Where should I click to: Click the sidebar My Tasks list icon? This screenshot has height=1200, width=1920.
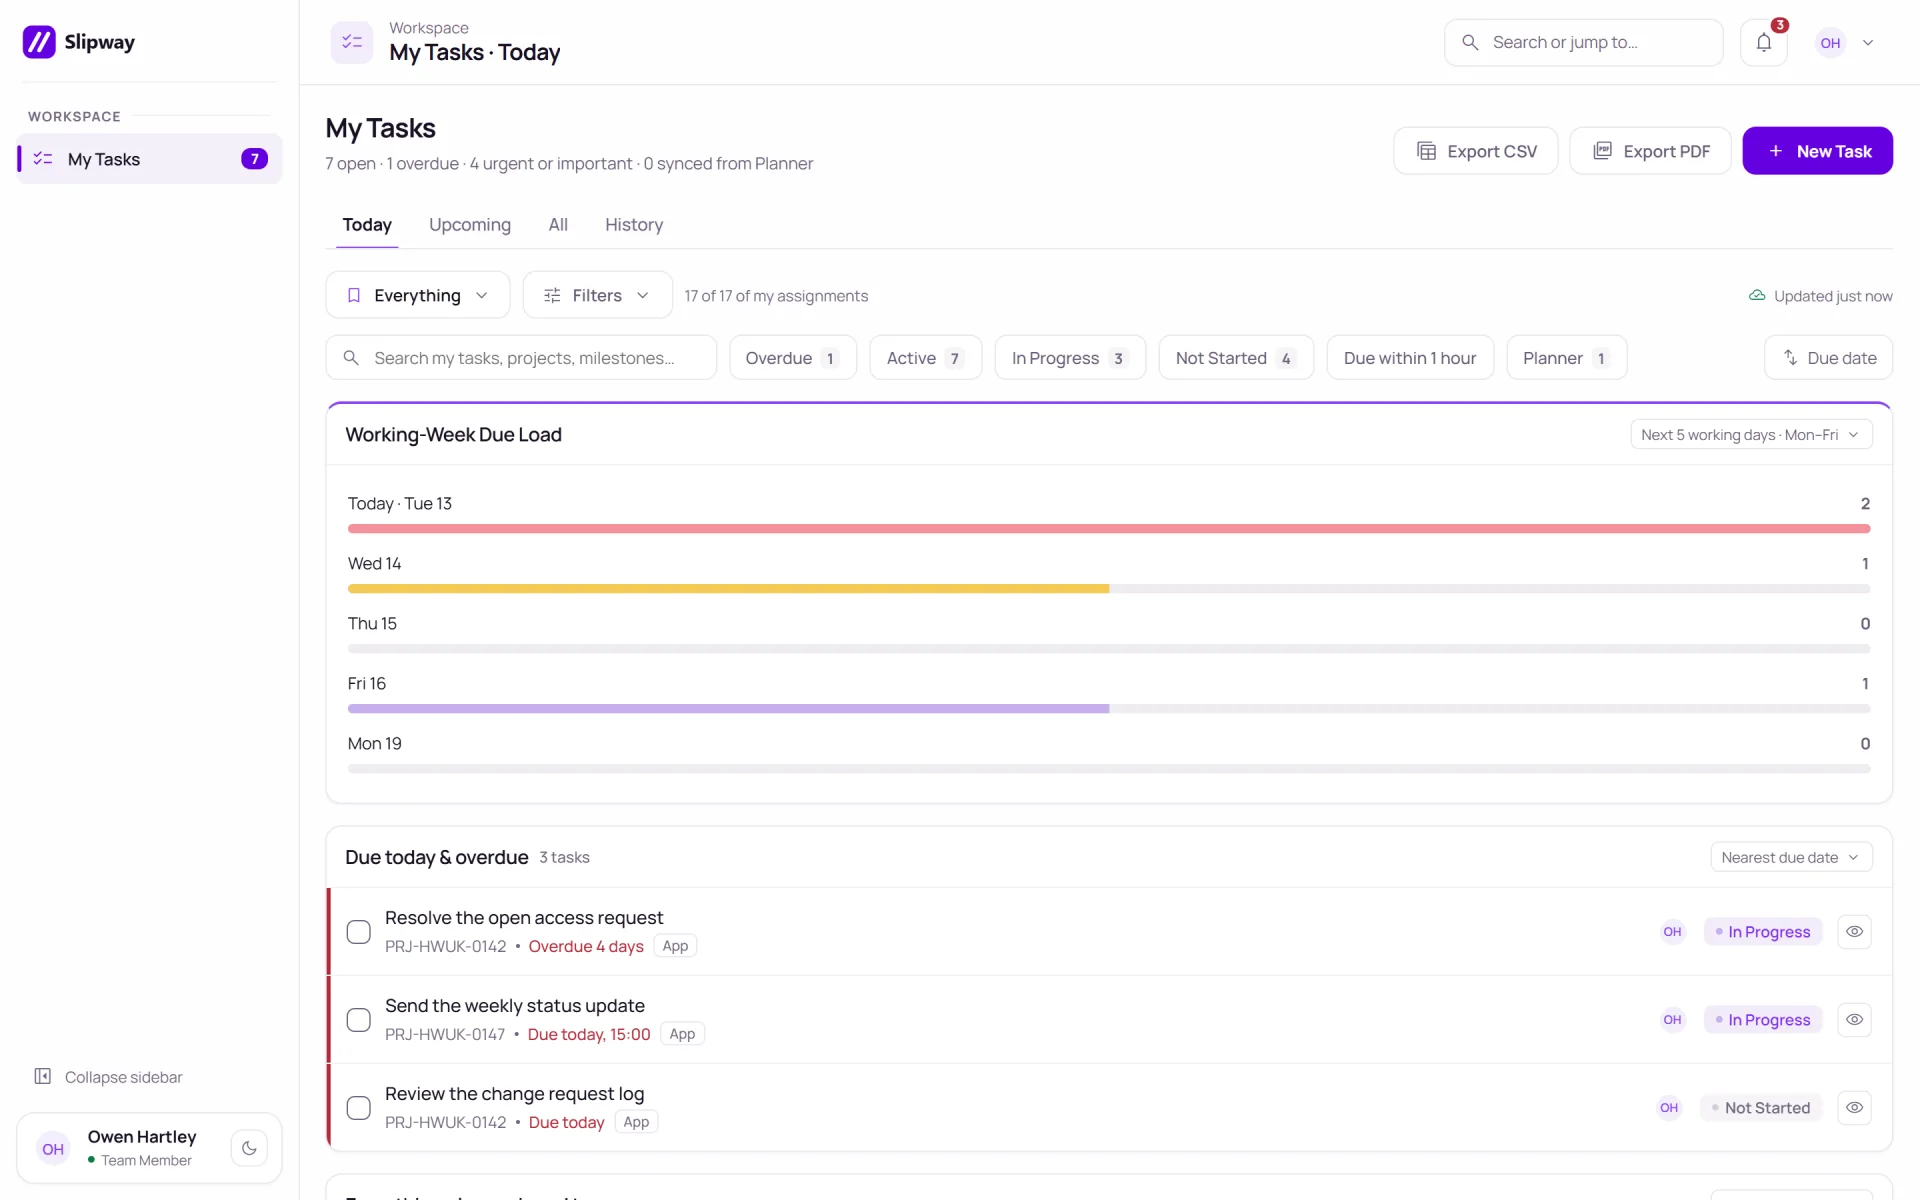(43, 159)
